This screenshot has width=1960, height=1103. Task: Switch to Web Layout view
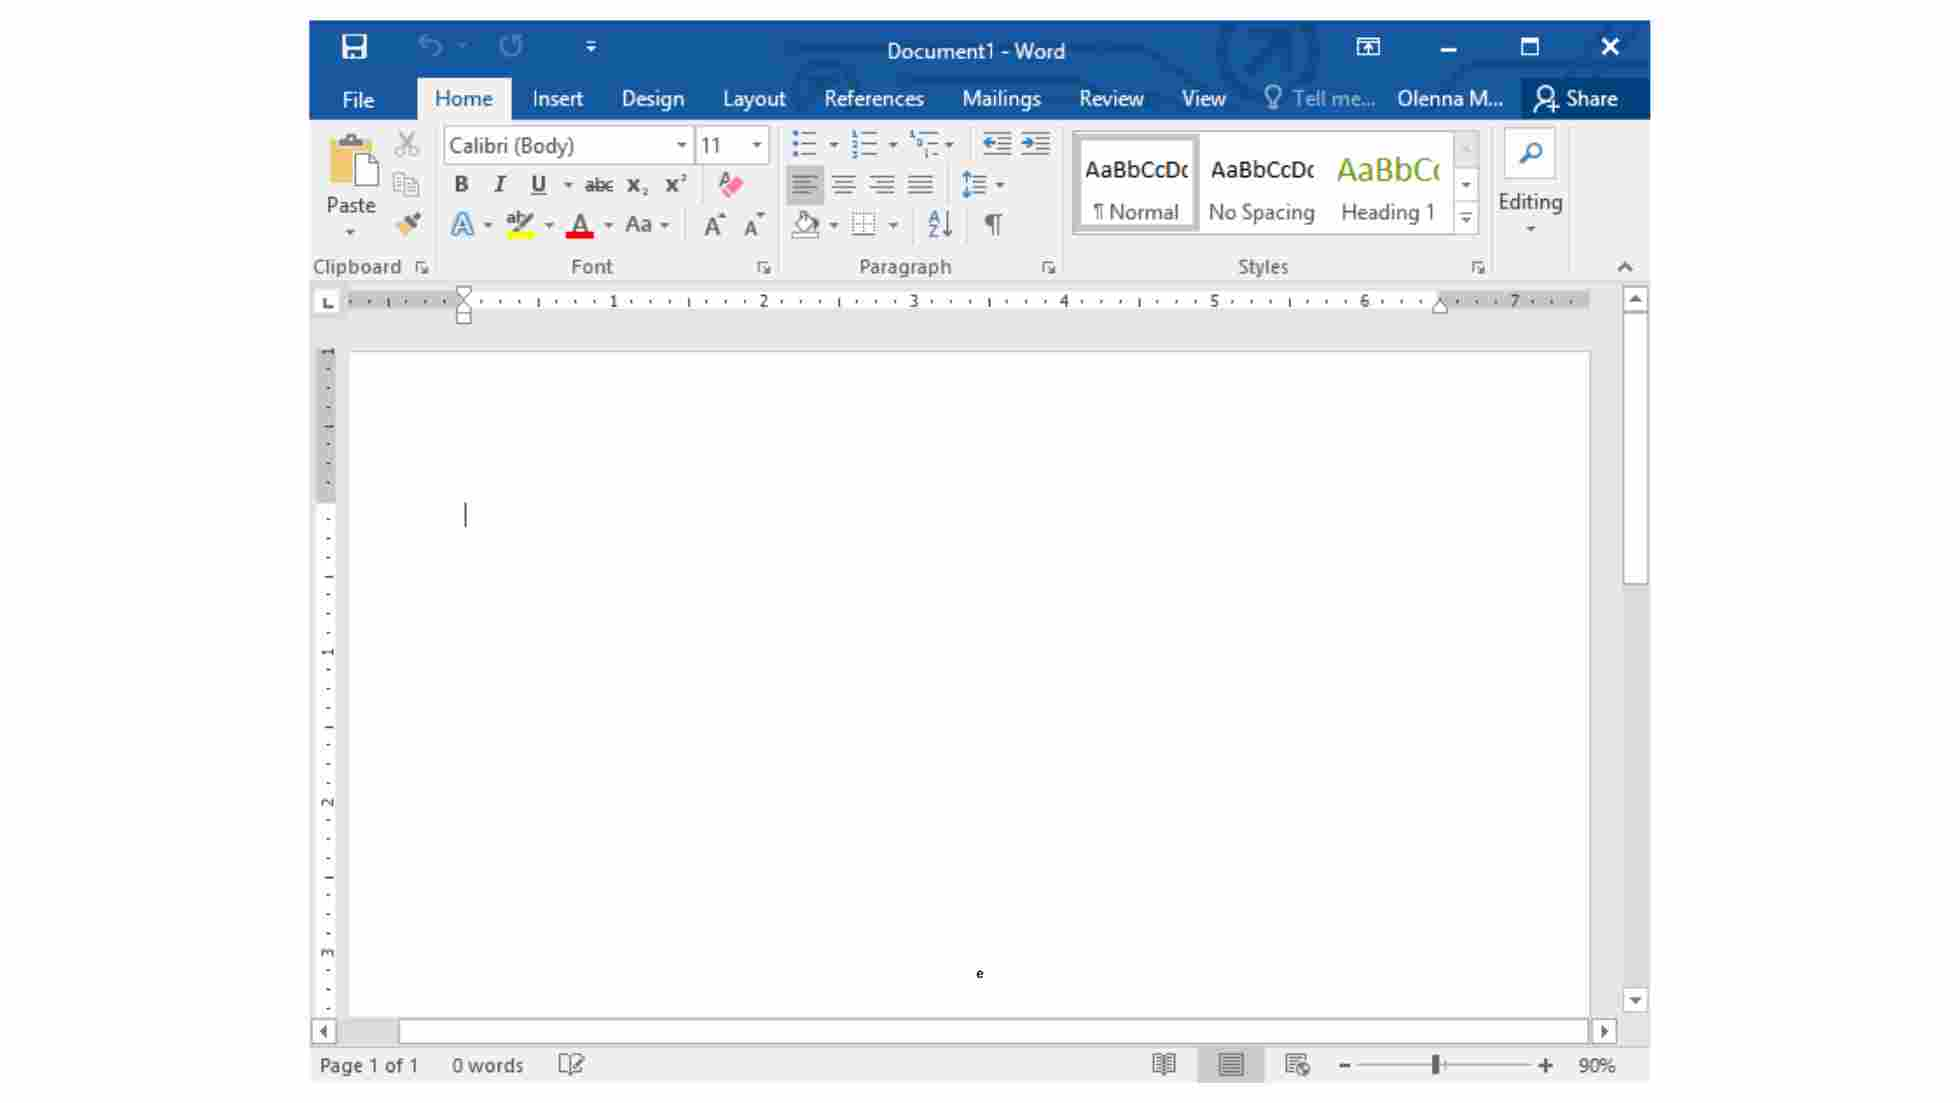pos(1297,1065)
